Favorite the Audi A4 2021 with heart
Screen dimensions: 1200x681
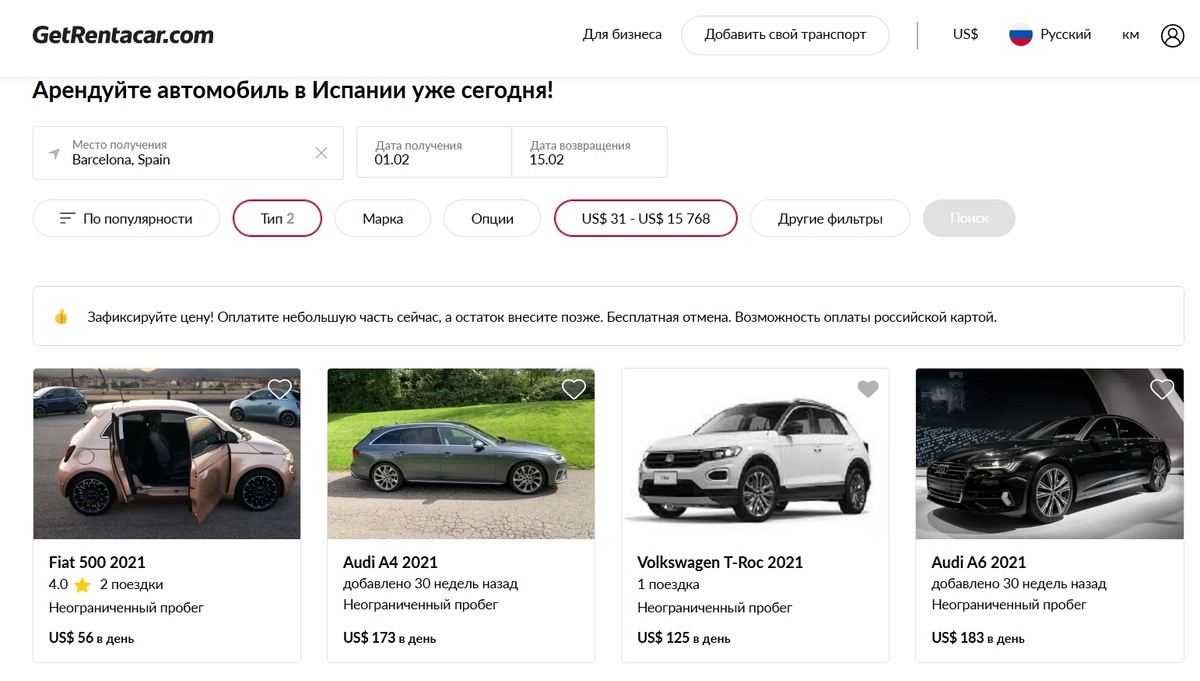[x=574, y=389]
